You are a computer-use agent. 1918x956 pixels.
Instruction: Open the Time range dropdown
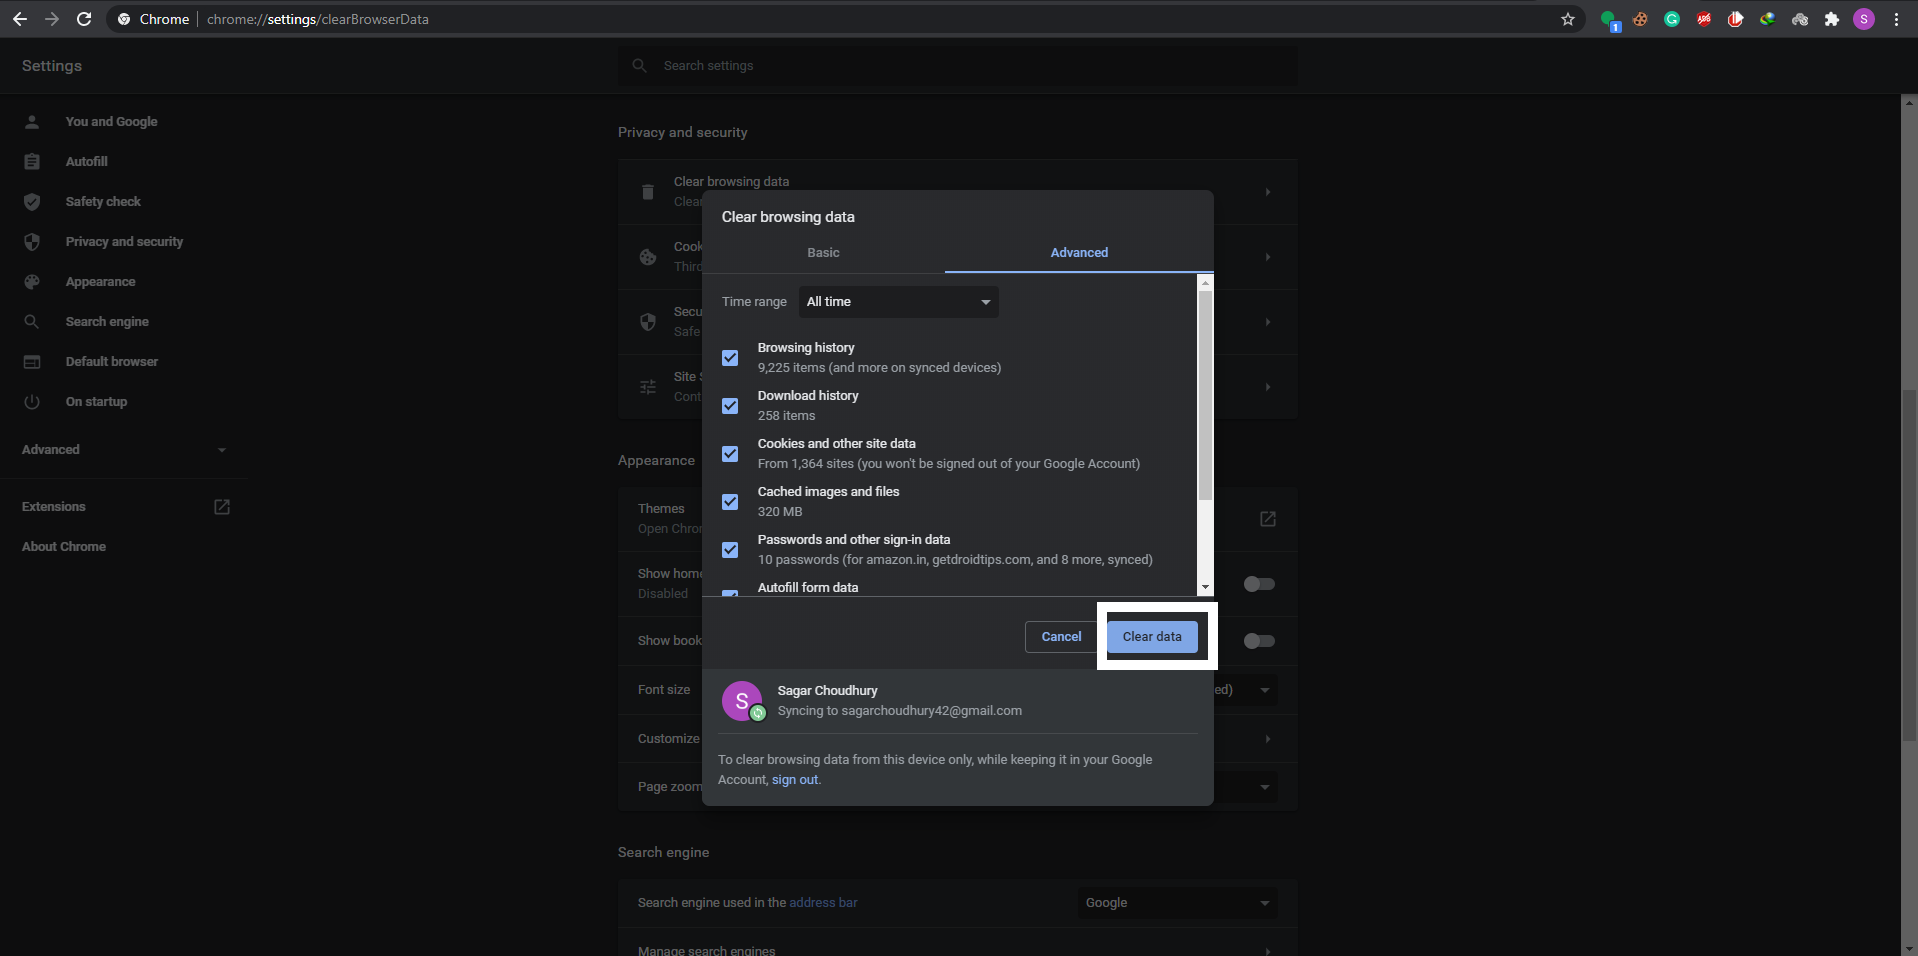point(897,301)
